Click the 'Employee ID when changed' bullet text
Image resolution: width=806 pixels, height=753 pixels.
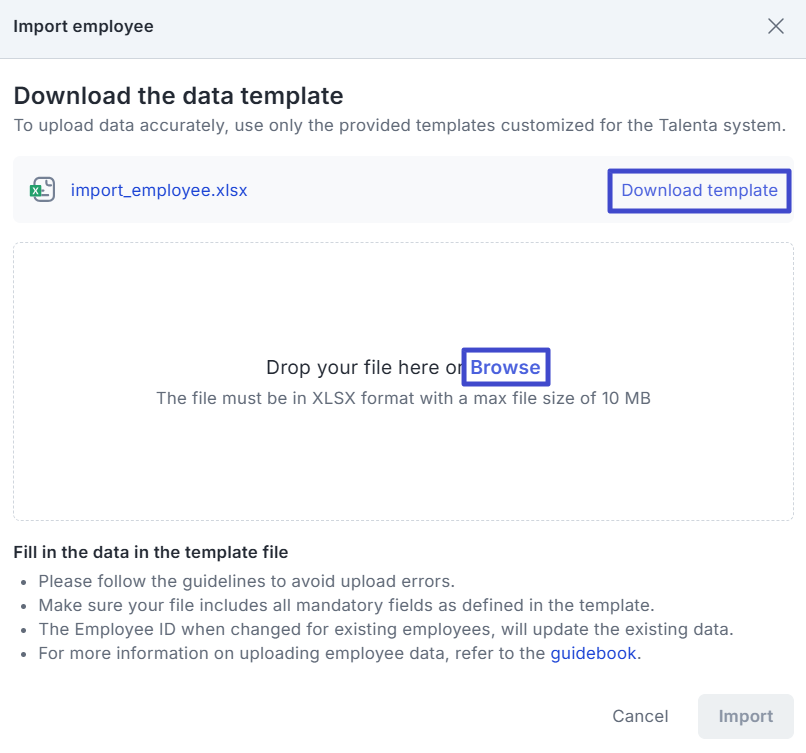coord(386,629)
